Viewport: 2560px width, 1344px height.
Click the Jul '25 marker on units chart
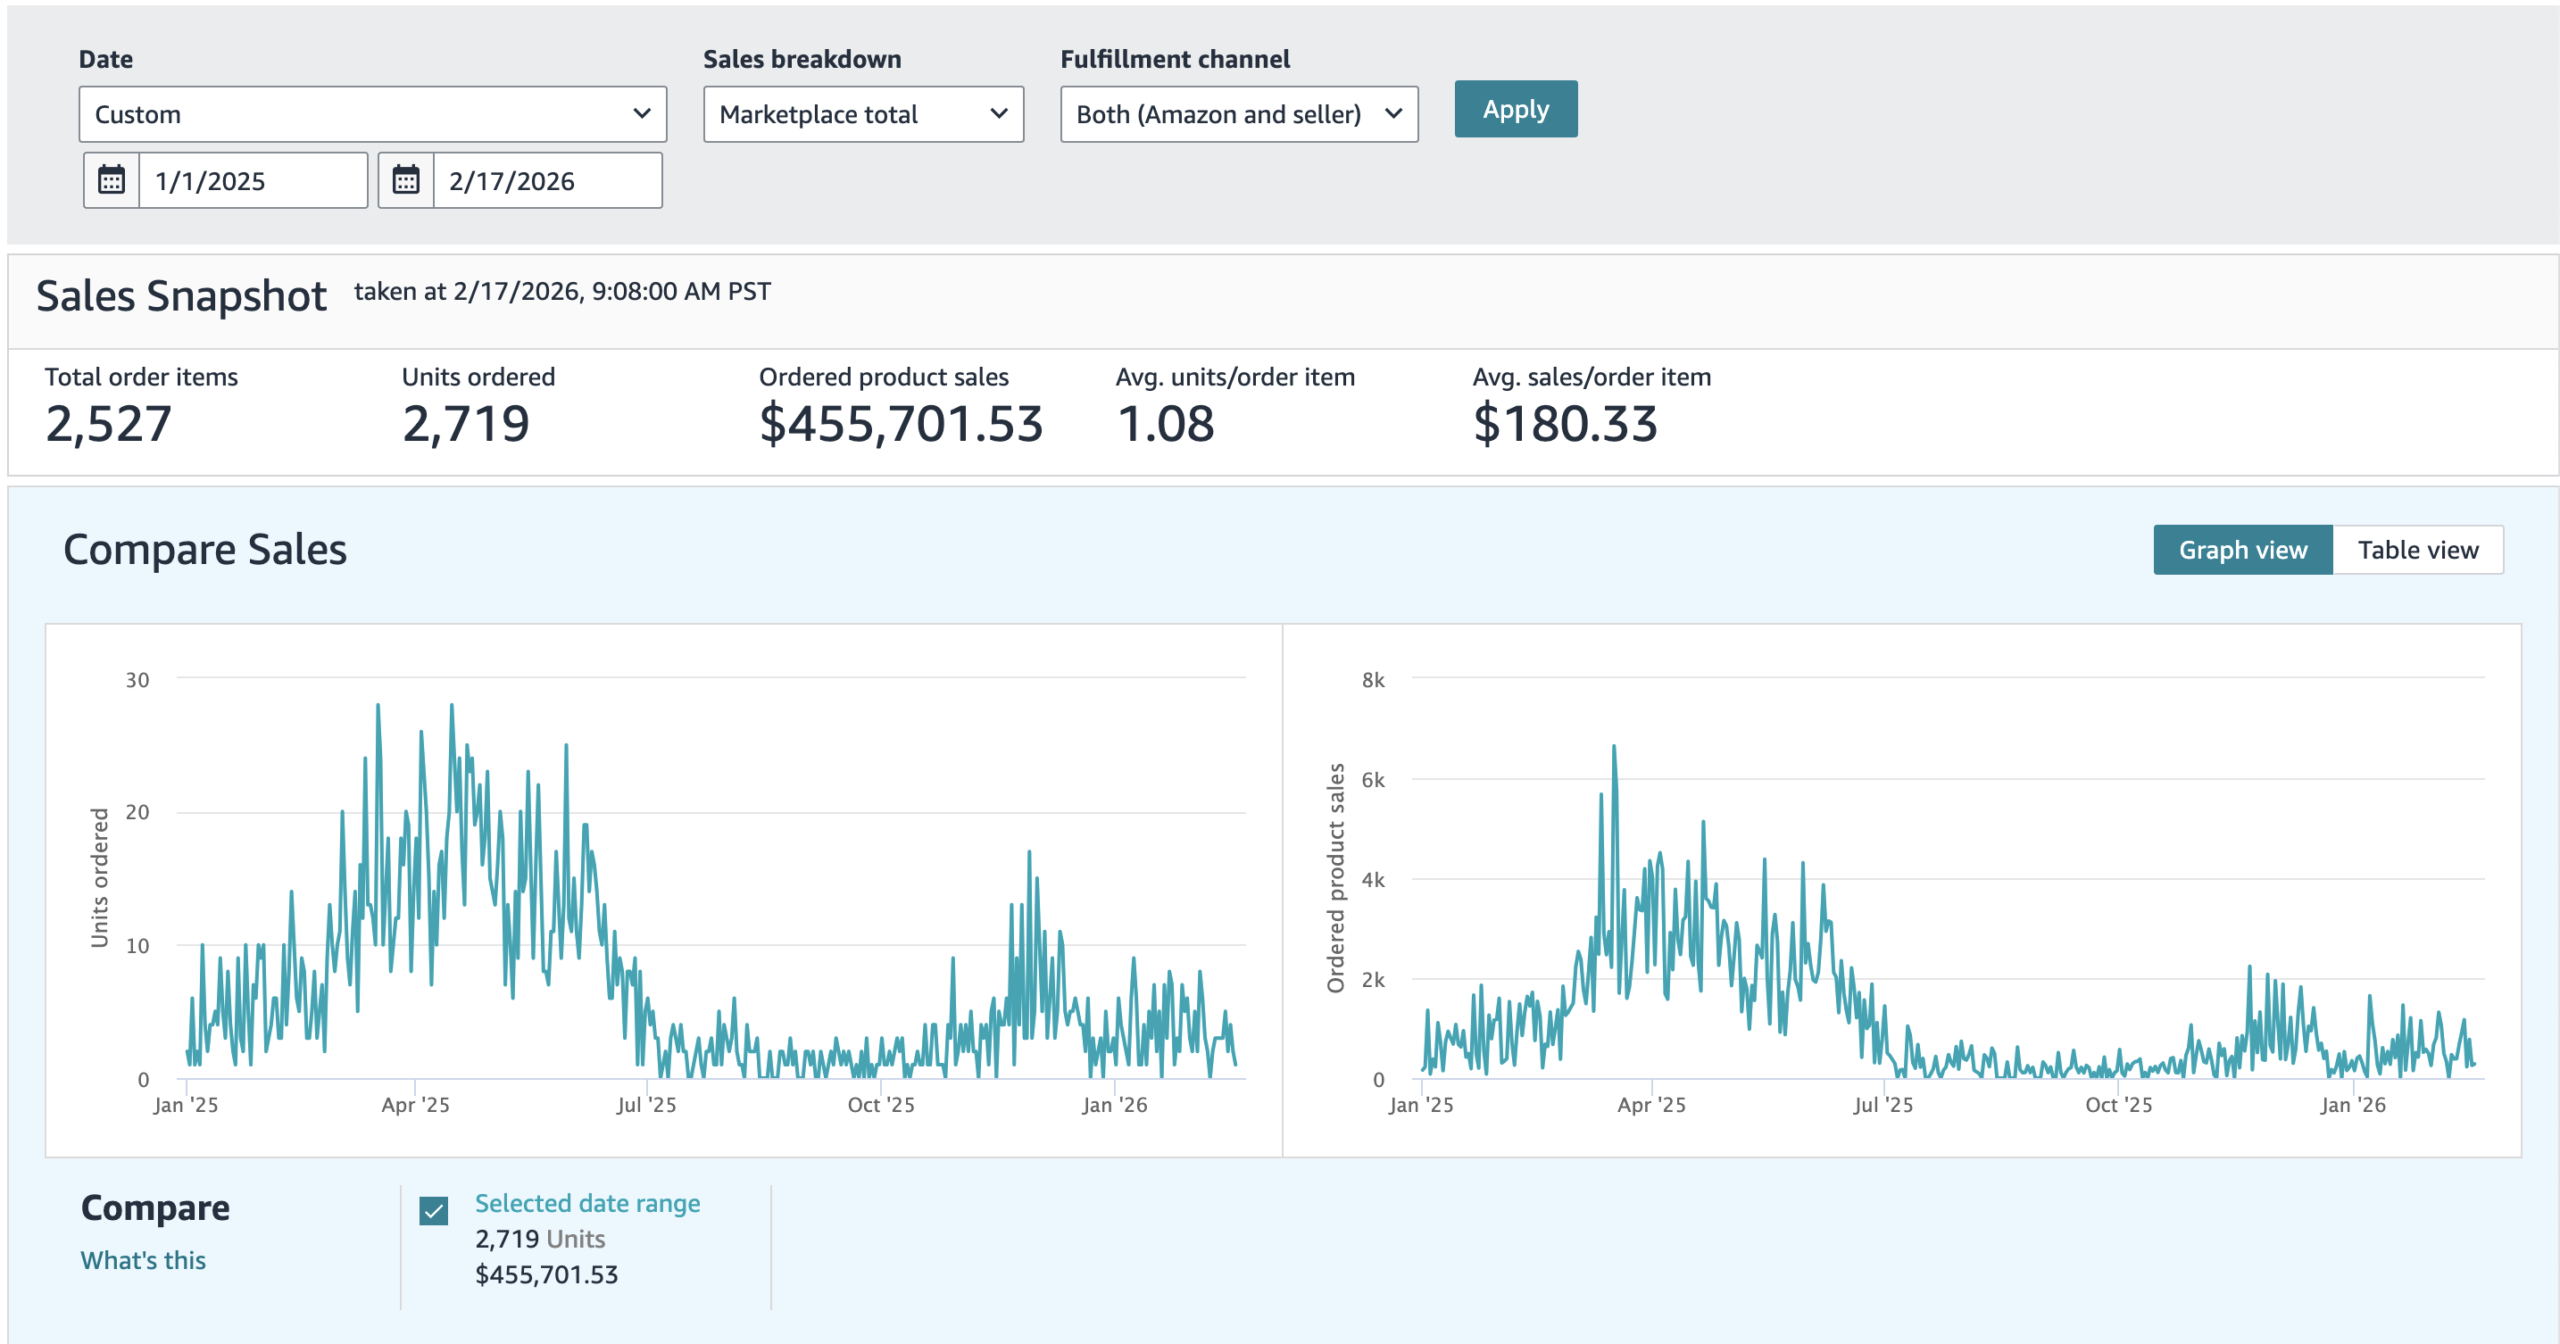646,1104
